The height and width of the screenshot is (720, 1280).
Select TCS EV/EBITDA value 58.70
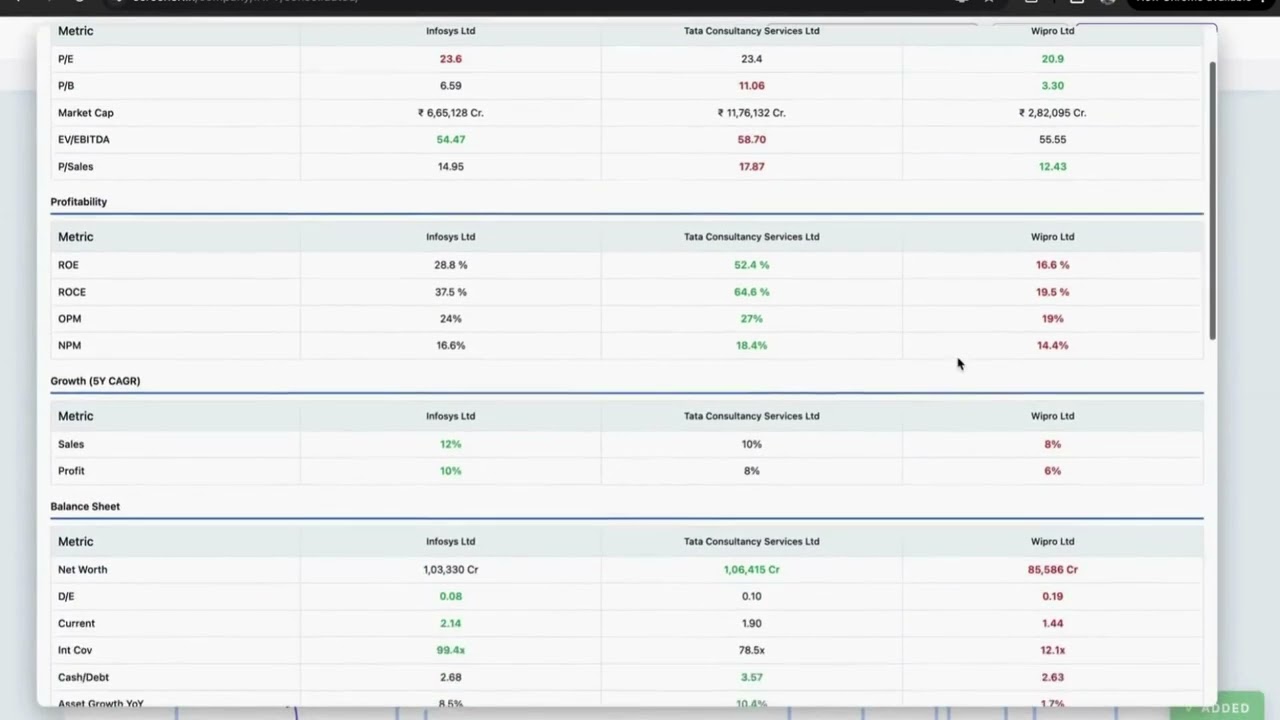(752, 140)
